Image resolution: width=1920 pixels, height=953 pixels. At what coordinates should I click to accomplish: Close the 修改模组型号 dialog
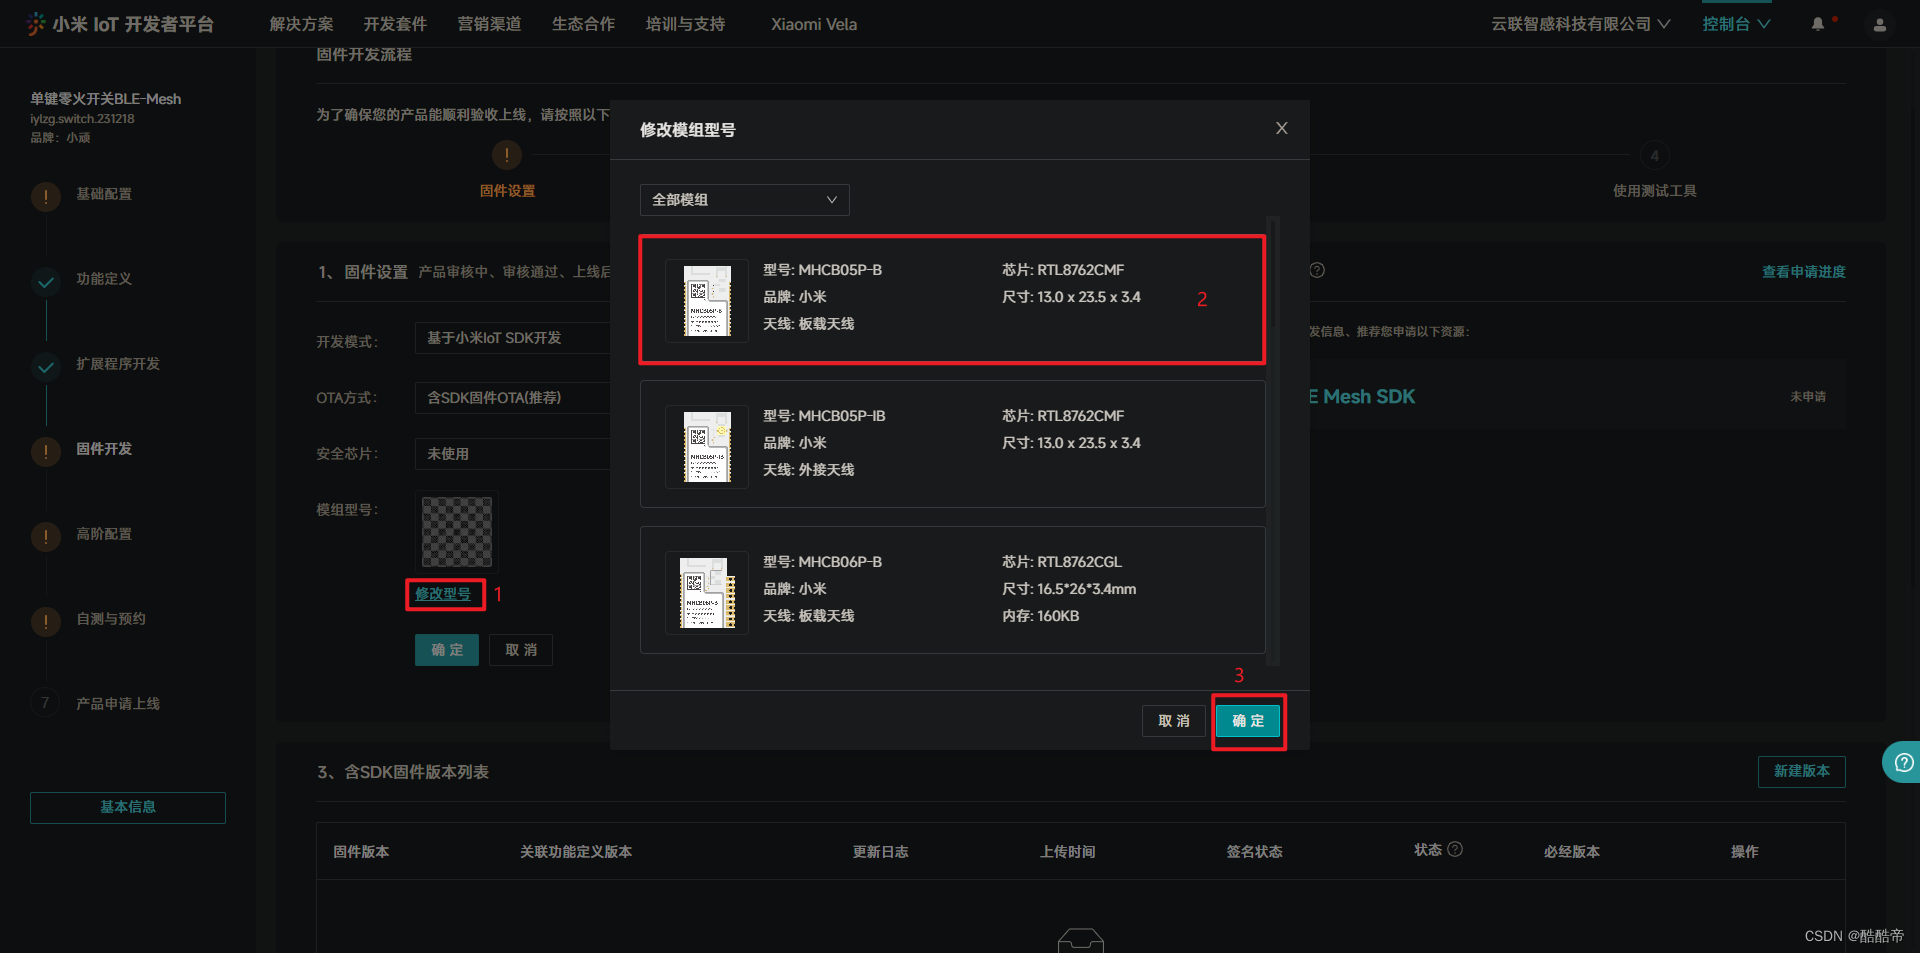1281,128
